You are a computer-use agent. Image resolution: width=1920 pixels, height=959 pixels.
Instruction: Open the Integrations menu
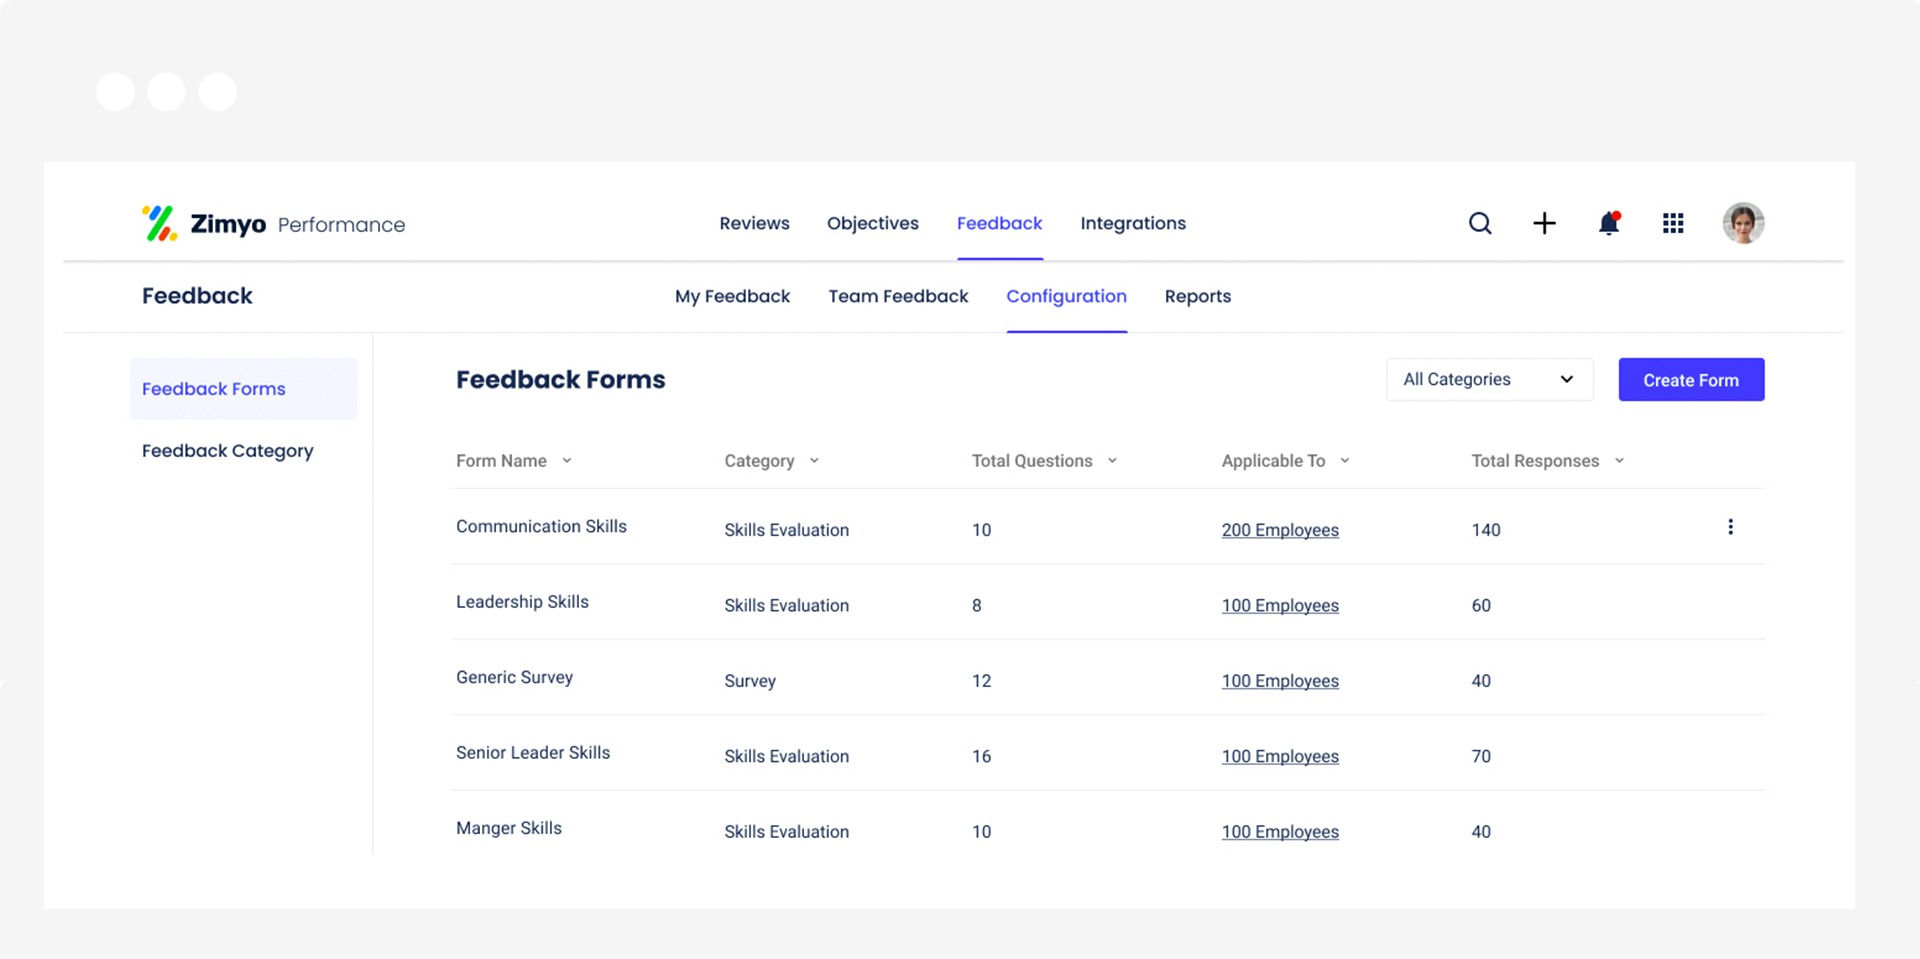tap(1133, 223)
